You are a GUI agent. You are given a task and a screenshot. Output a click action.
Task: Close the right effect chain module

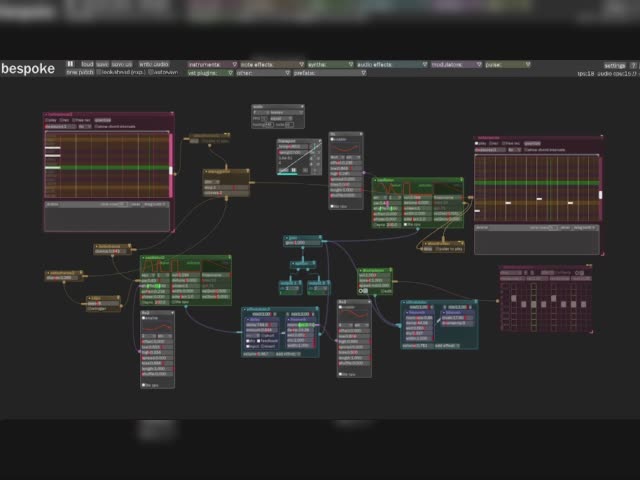475,302
